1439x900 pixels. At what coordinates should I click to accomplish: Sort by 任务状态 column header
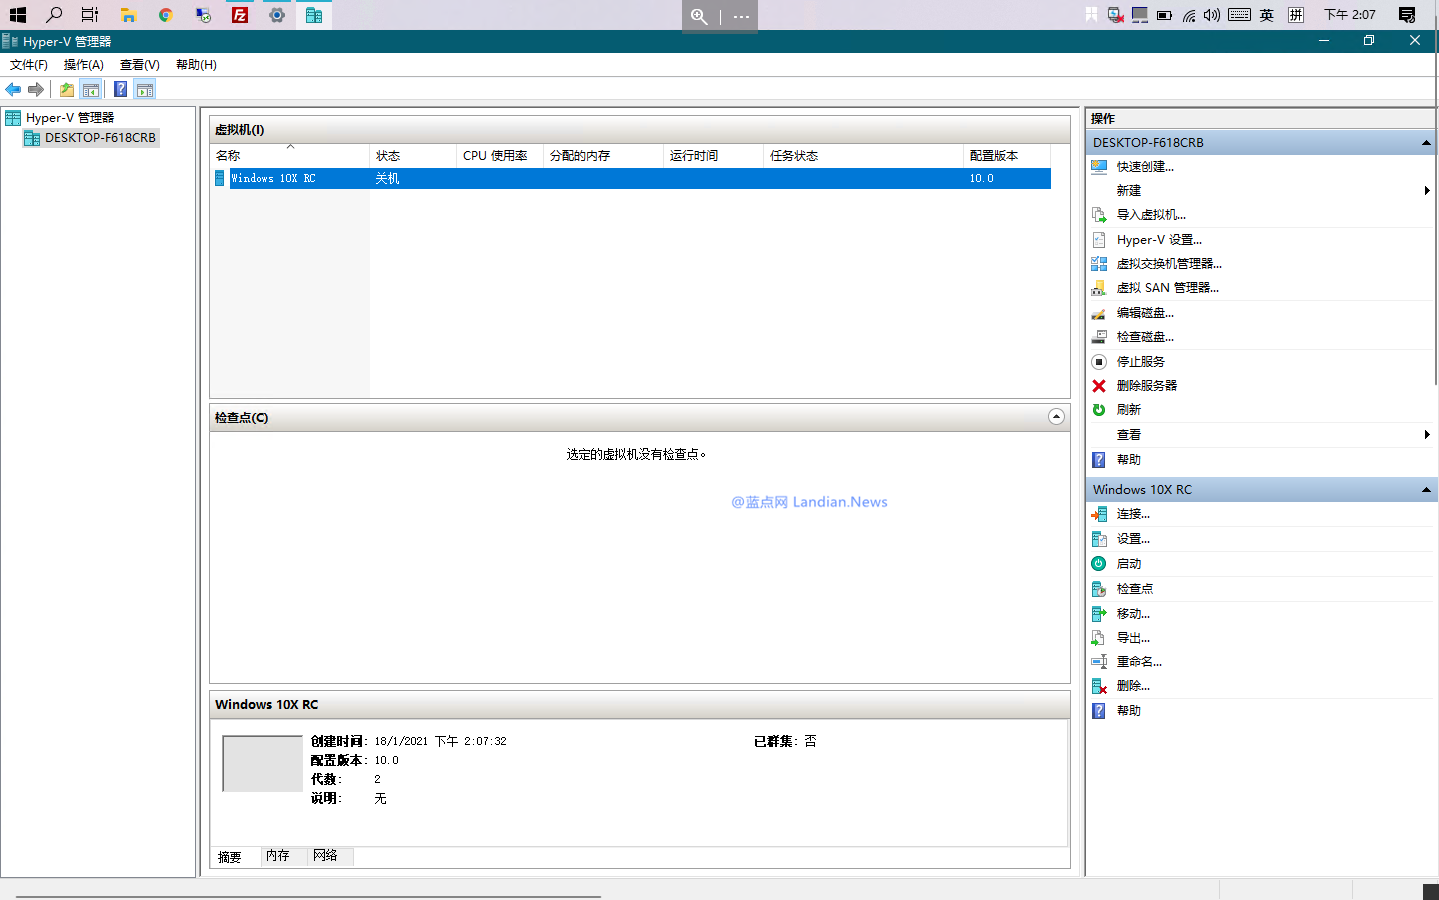[x=863, y=156]
